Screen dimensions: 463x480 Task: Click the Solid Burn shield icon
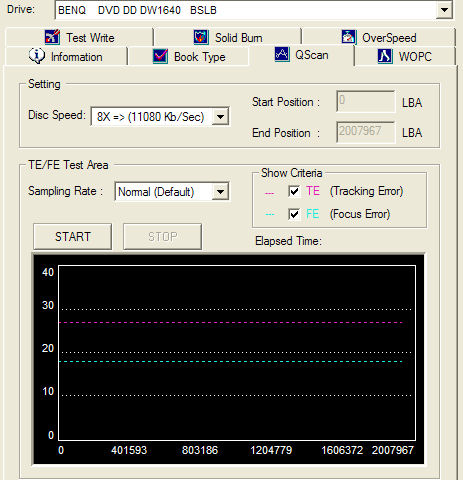coord(201,37)
